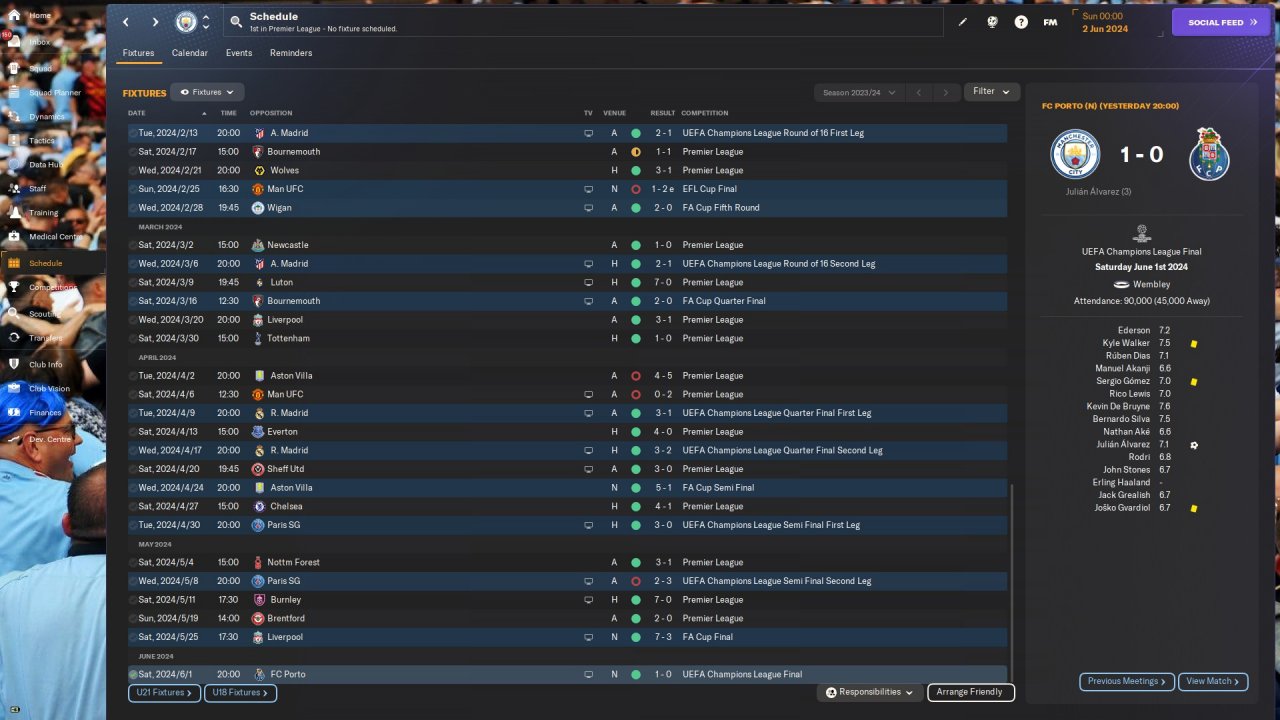Open the Fixtures view dropdown
Viewport: 1280px width, 720px height.
click(207, 92)
